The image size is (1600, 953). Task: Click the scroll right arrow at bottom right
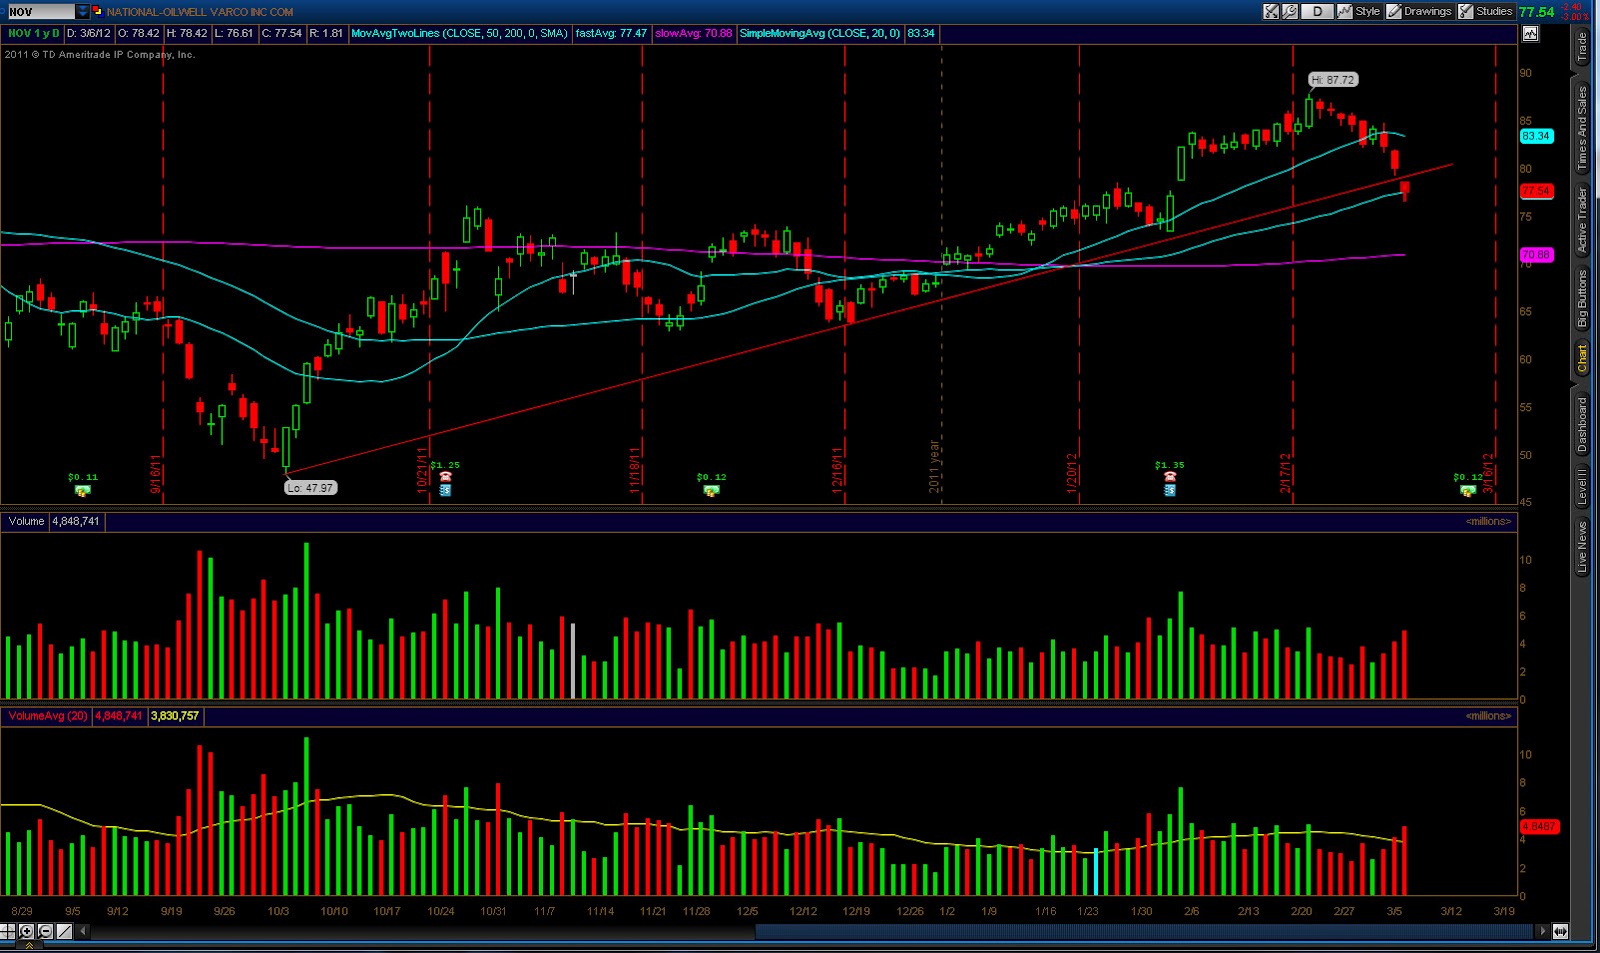click(1543, 931)
